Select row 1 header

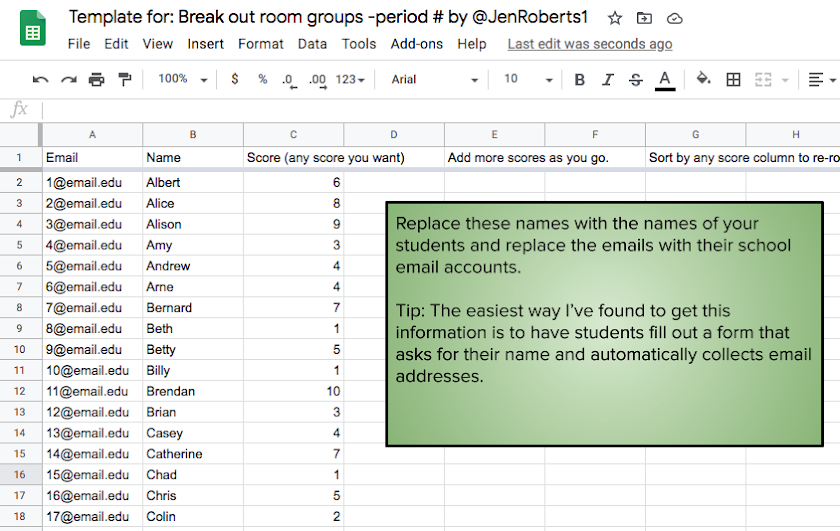pos(19,158)
